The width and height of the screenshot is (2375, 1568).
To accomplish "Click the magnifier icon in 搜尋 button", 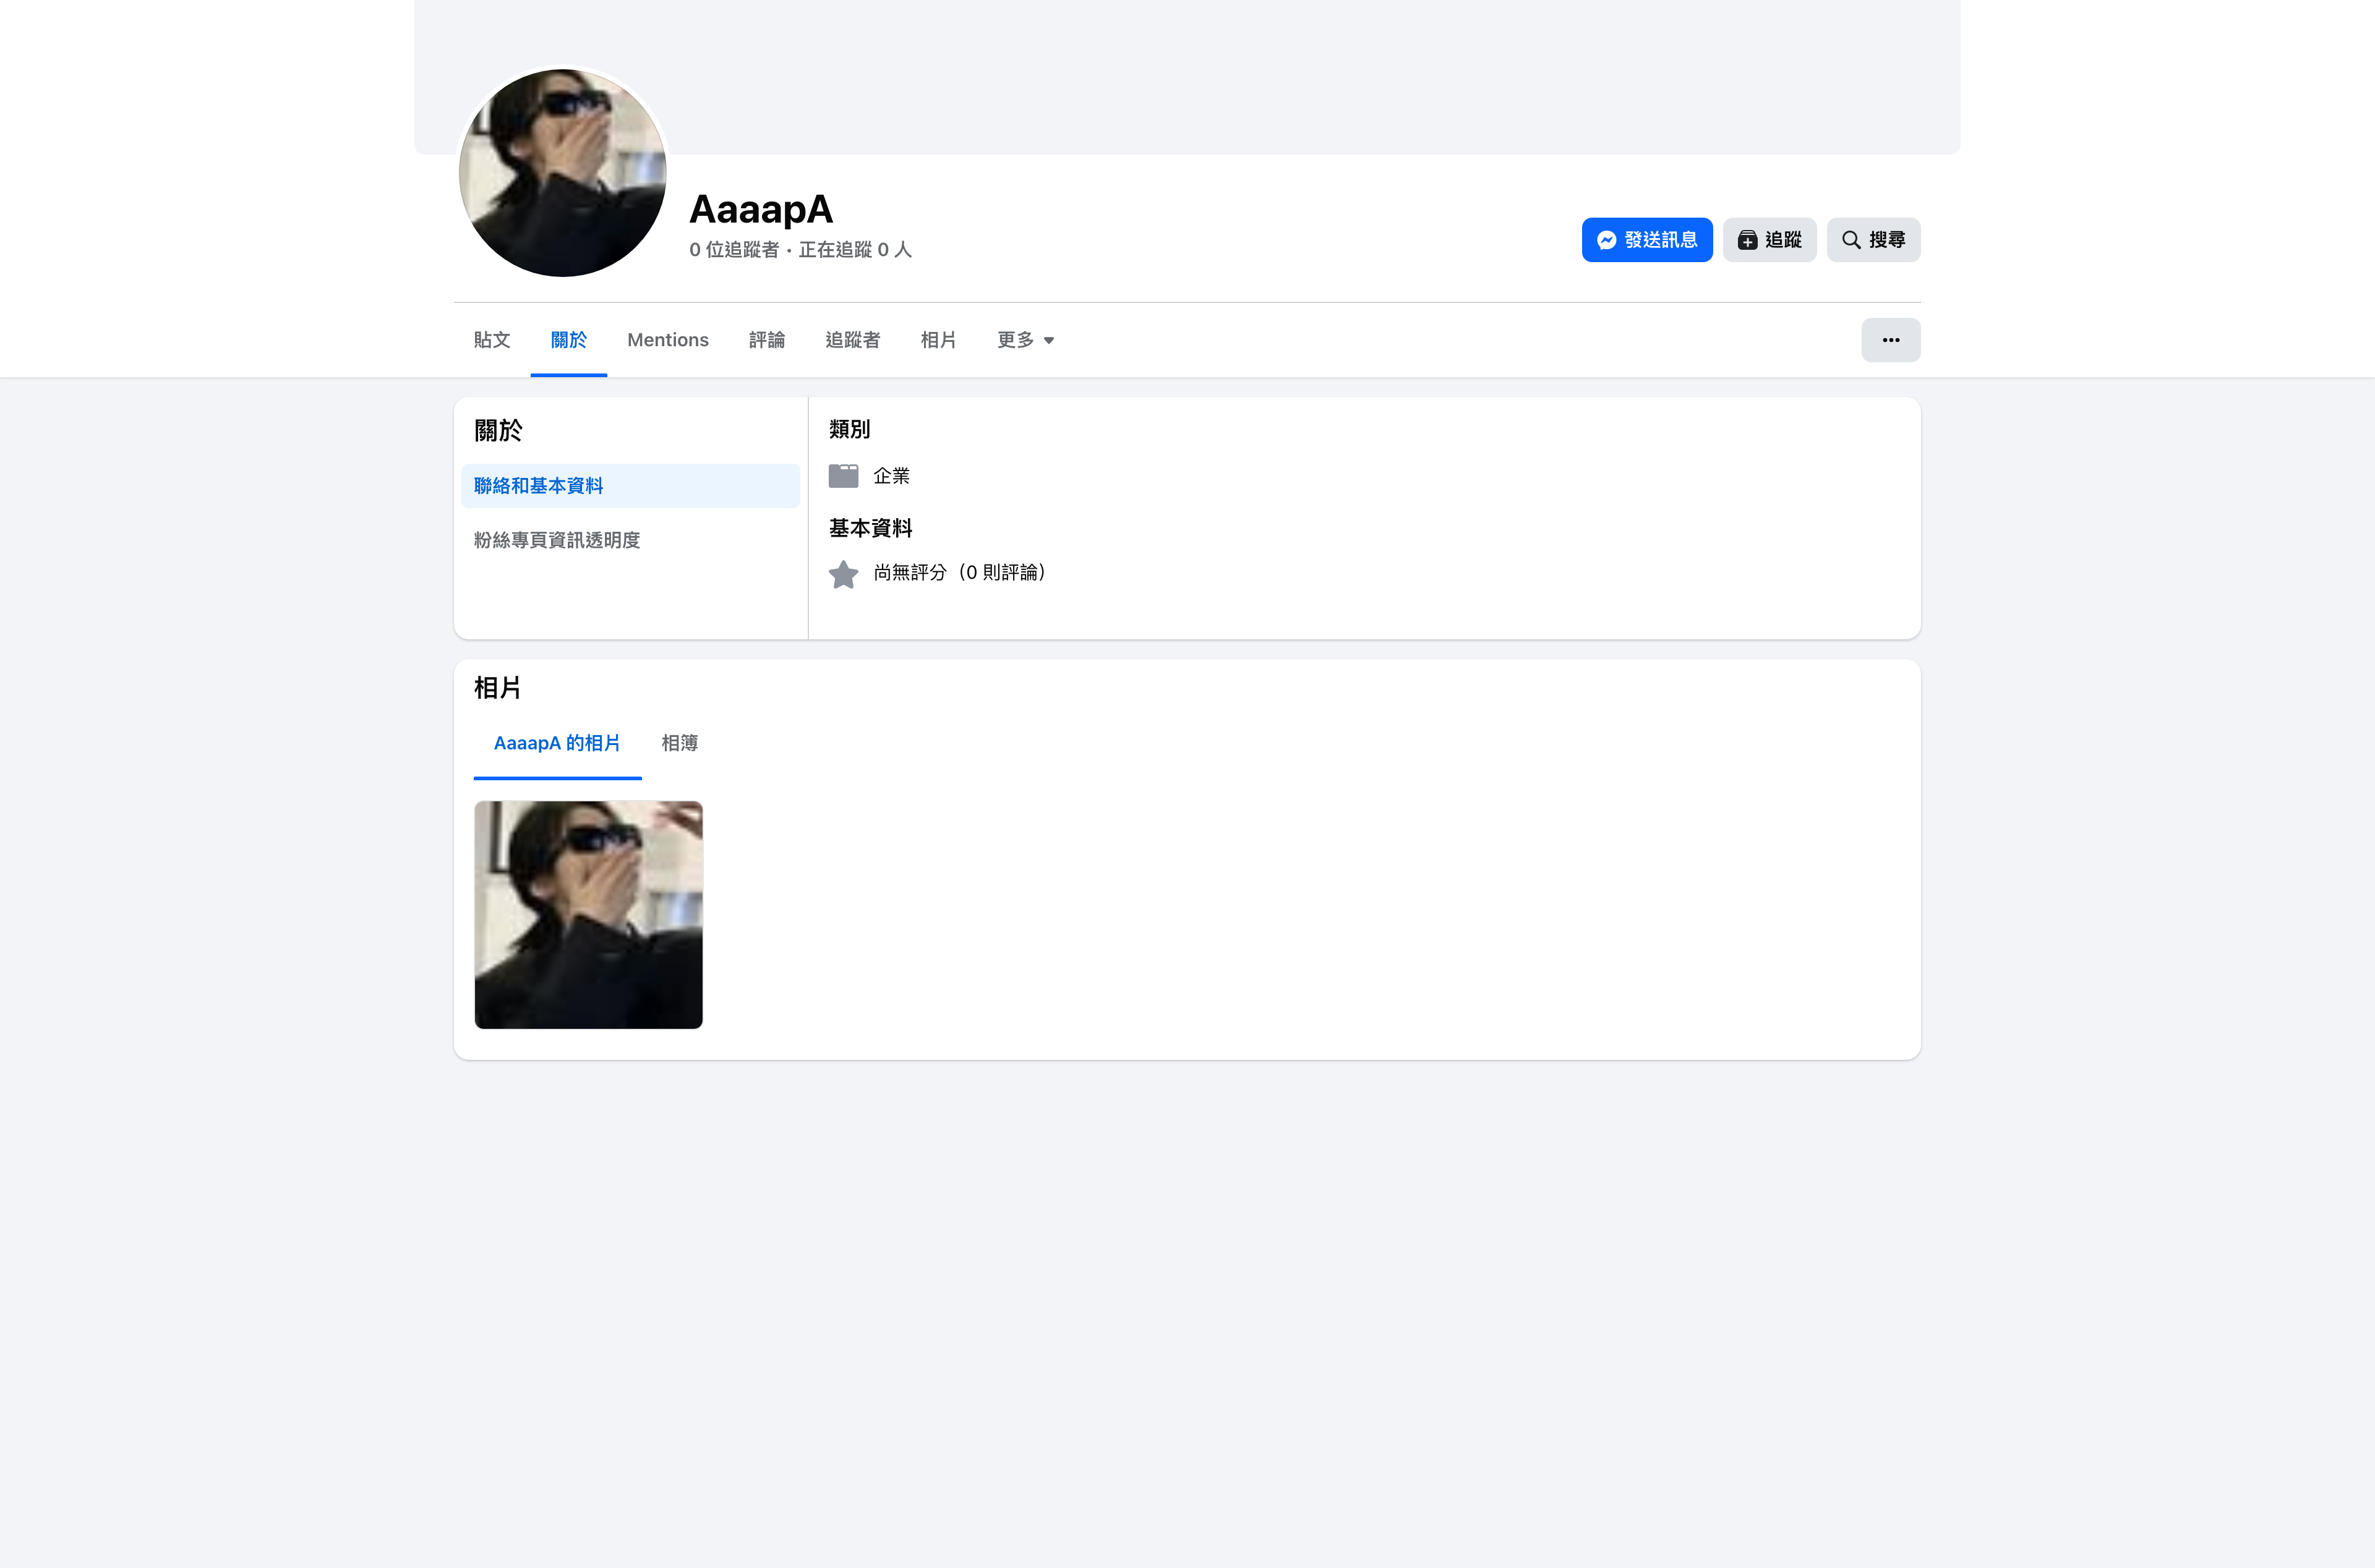I will (x=1851, y=240).
